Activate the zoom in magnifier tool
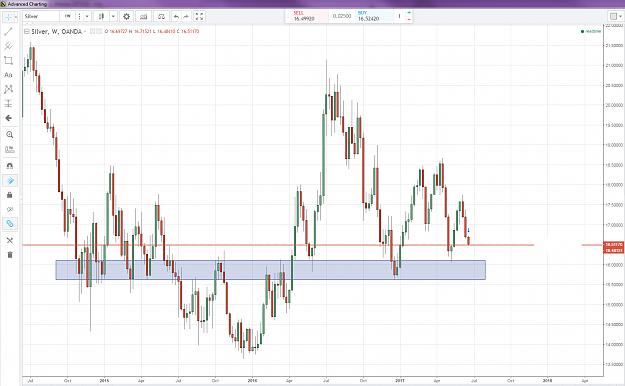This screenshot has width=625, height=386. (10, 135)
